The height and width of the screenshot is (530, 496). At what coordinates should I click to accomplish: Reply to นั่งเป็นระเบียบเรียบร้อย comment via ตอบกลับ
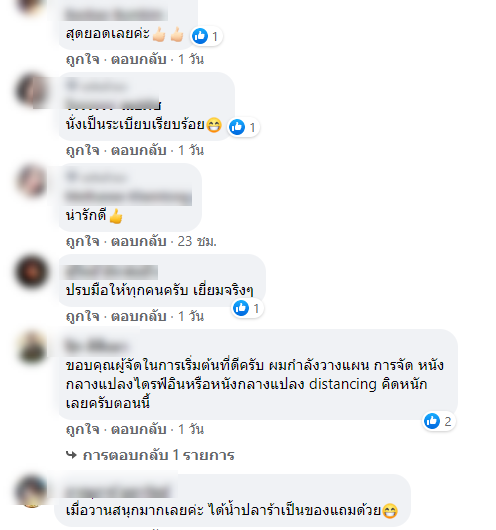click(x=139, y=150)
